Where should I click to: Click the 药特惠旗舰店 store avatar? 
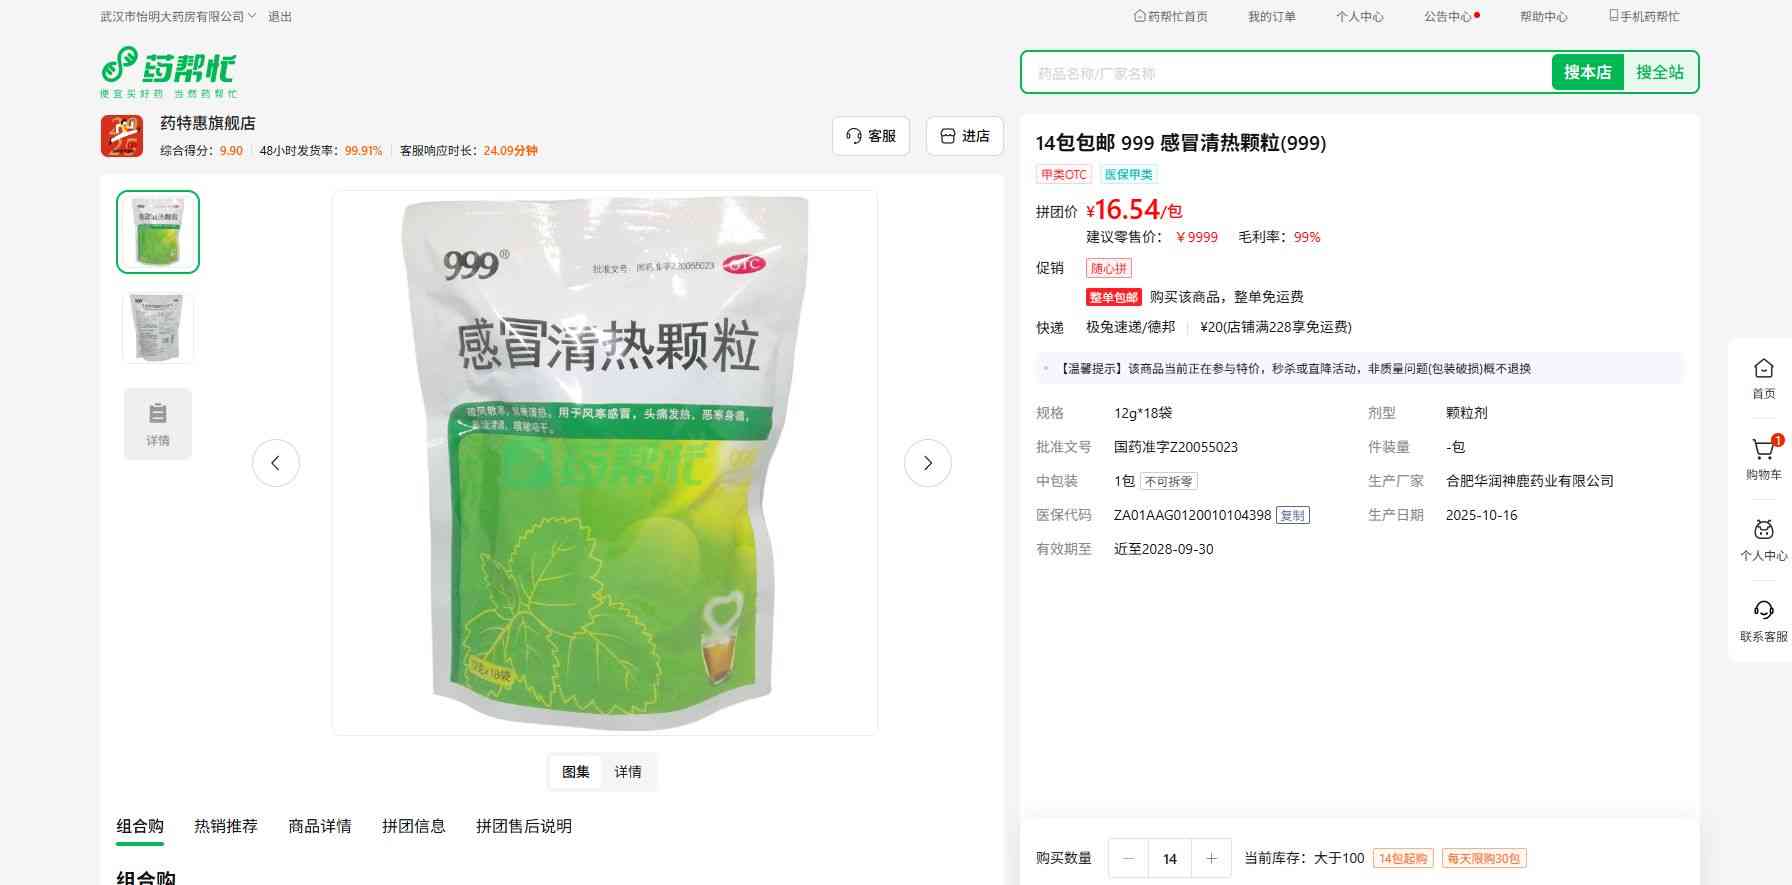click(x=122, y=136)
